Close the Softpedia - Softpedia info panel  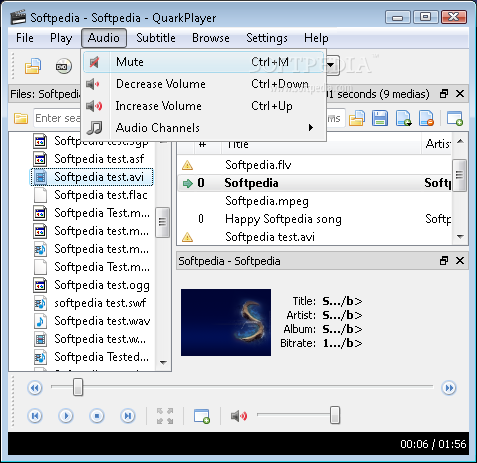(460, 261)
